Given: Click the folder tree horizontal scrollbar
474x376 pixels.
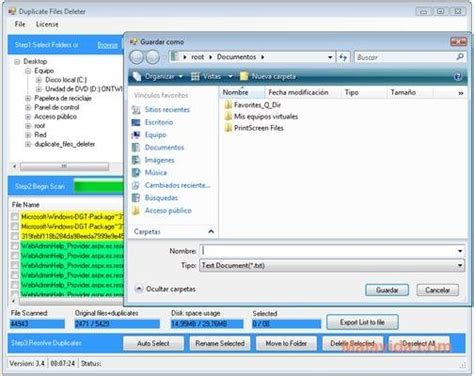Looking at the screenshot, I should (65, 166).
